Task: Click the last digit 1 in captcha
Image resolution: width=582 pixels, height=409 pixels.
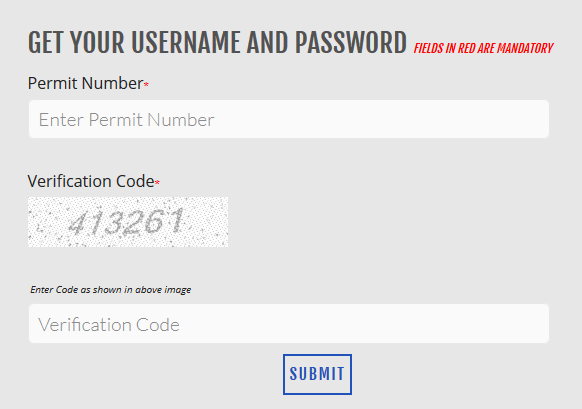Action: pos(176,220)
